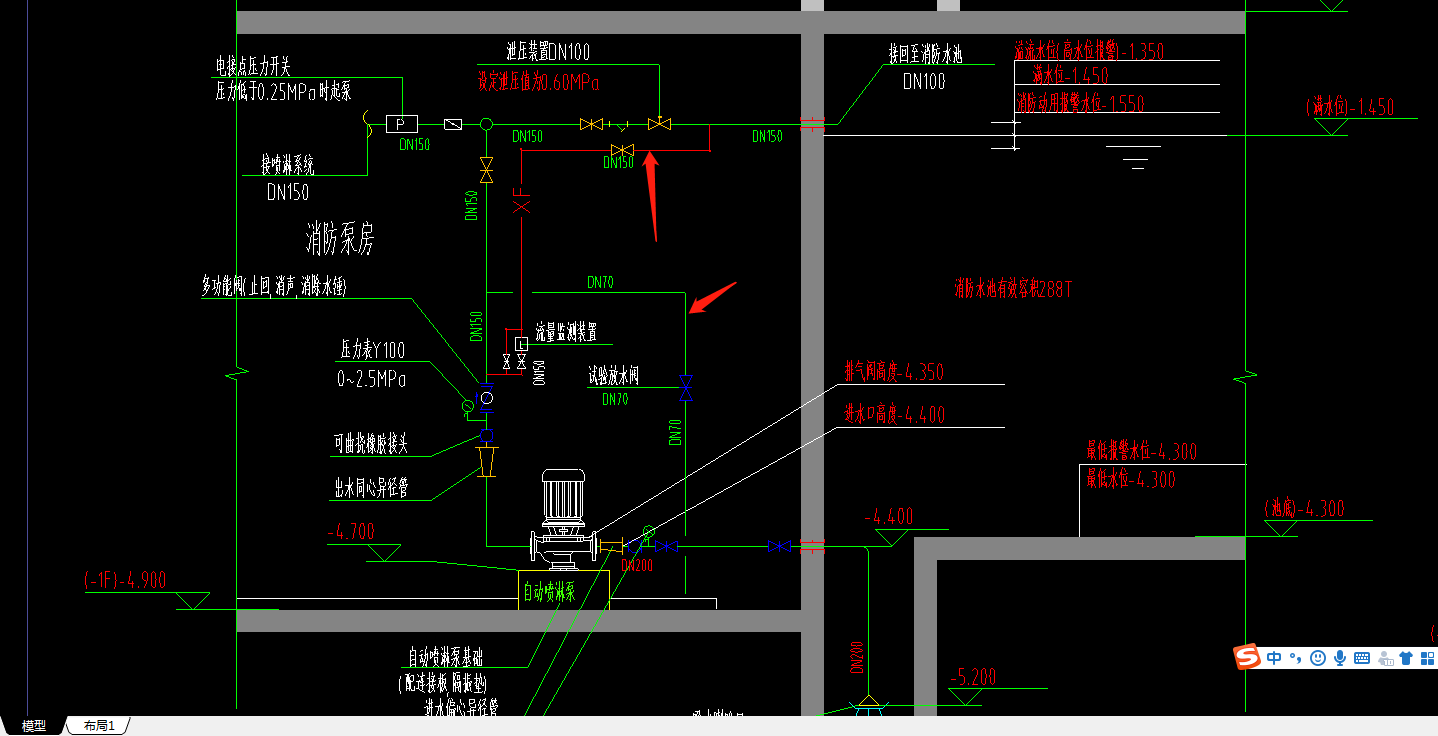Viewport: 1438px width, 736px height.
Task: Open the 布局1 layout tab
Action: tap(99, 726)
